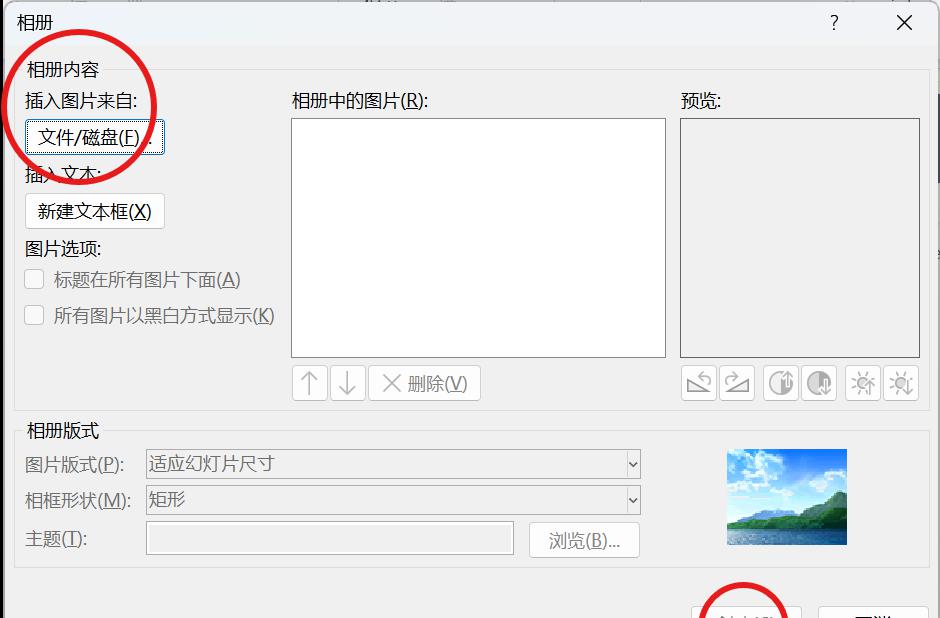
Task: Enable 标题在所有图片下面 option
Action: tap(36, 279)
